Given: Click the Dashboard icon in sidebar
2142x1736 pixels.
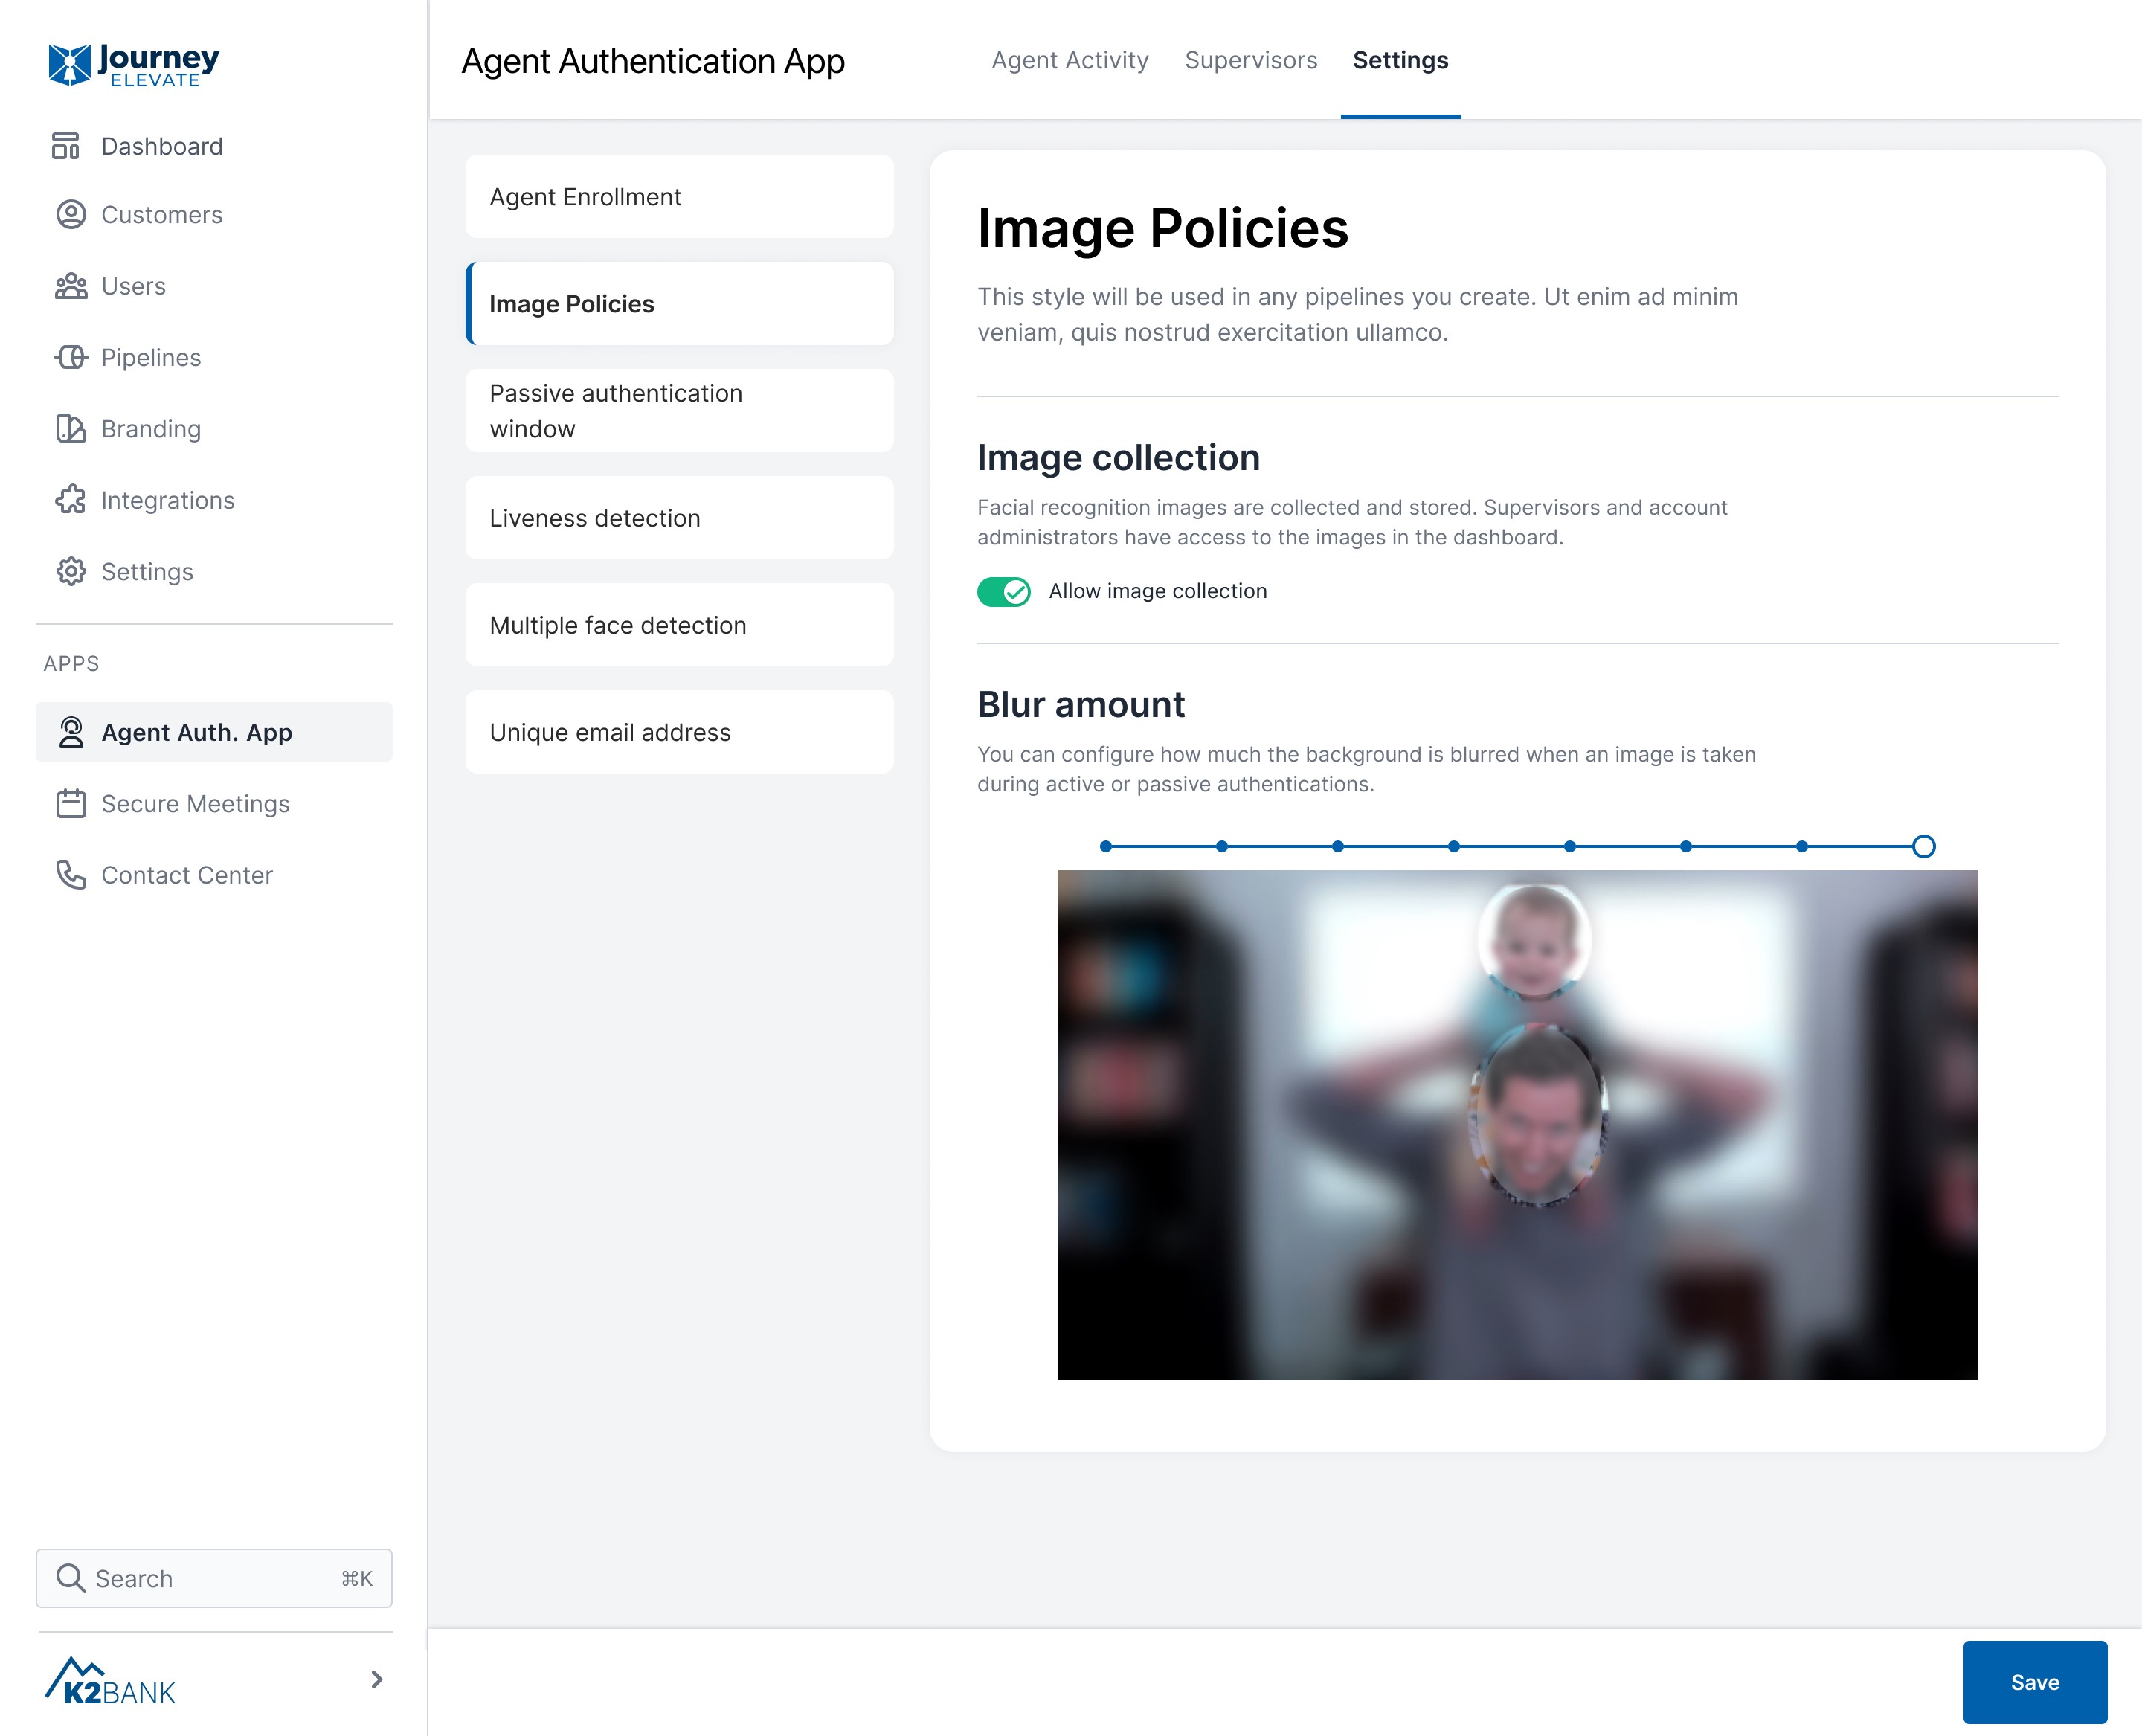Looking at the screenshot, I should coord(66,146).
